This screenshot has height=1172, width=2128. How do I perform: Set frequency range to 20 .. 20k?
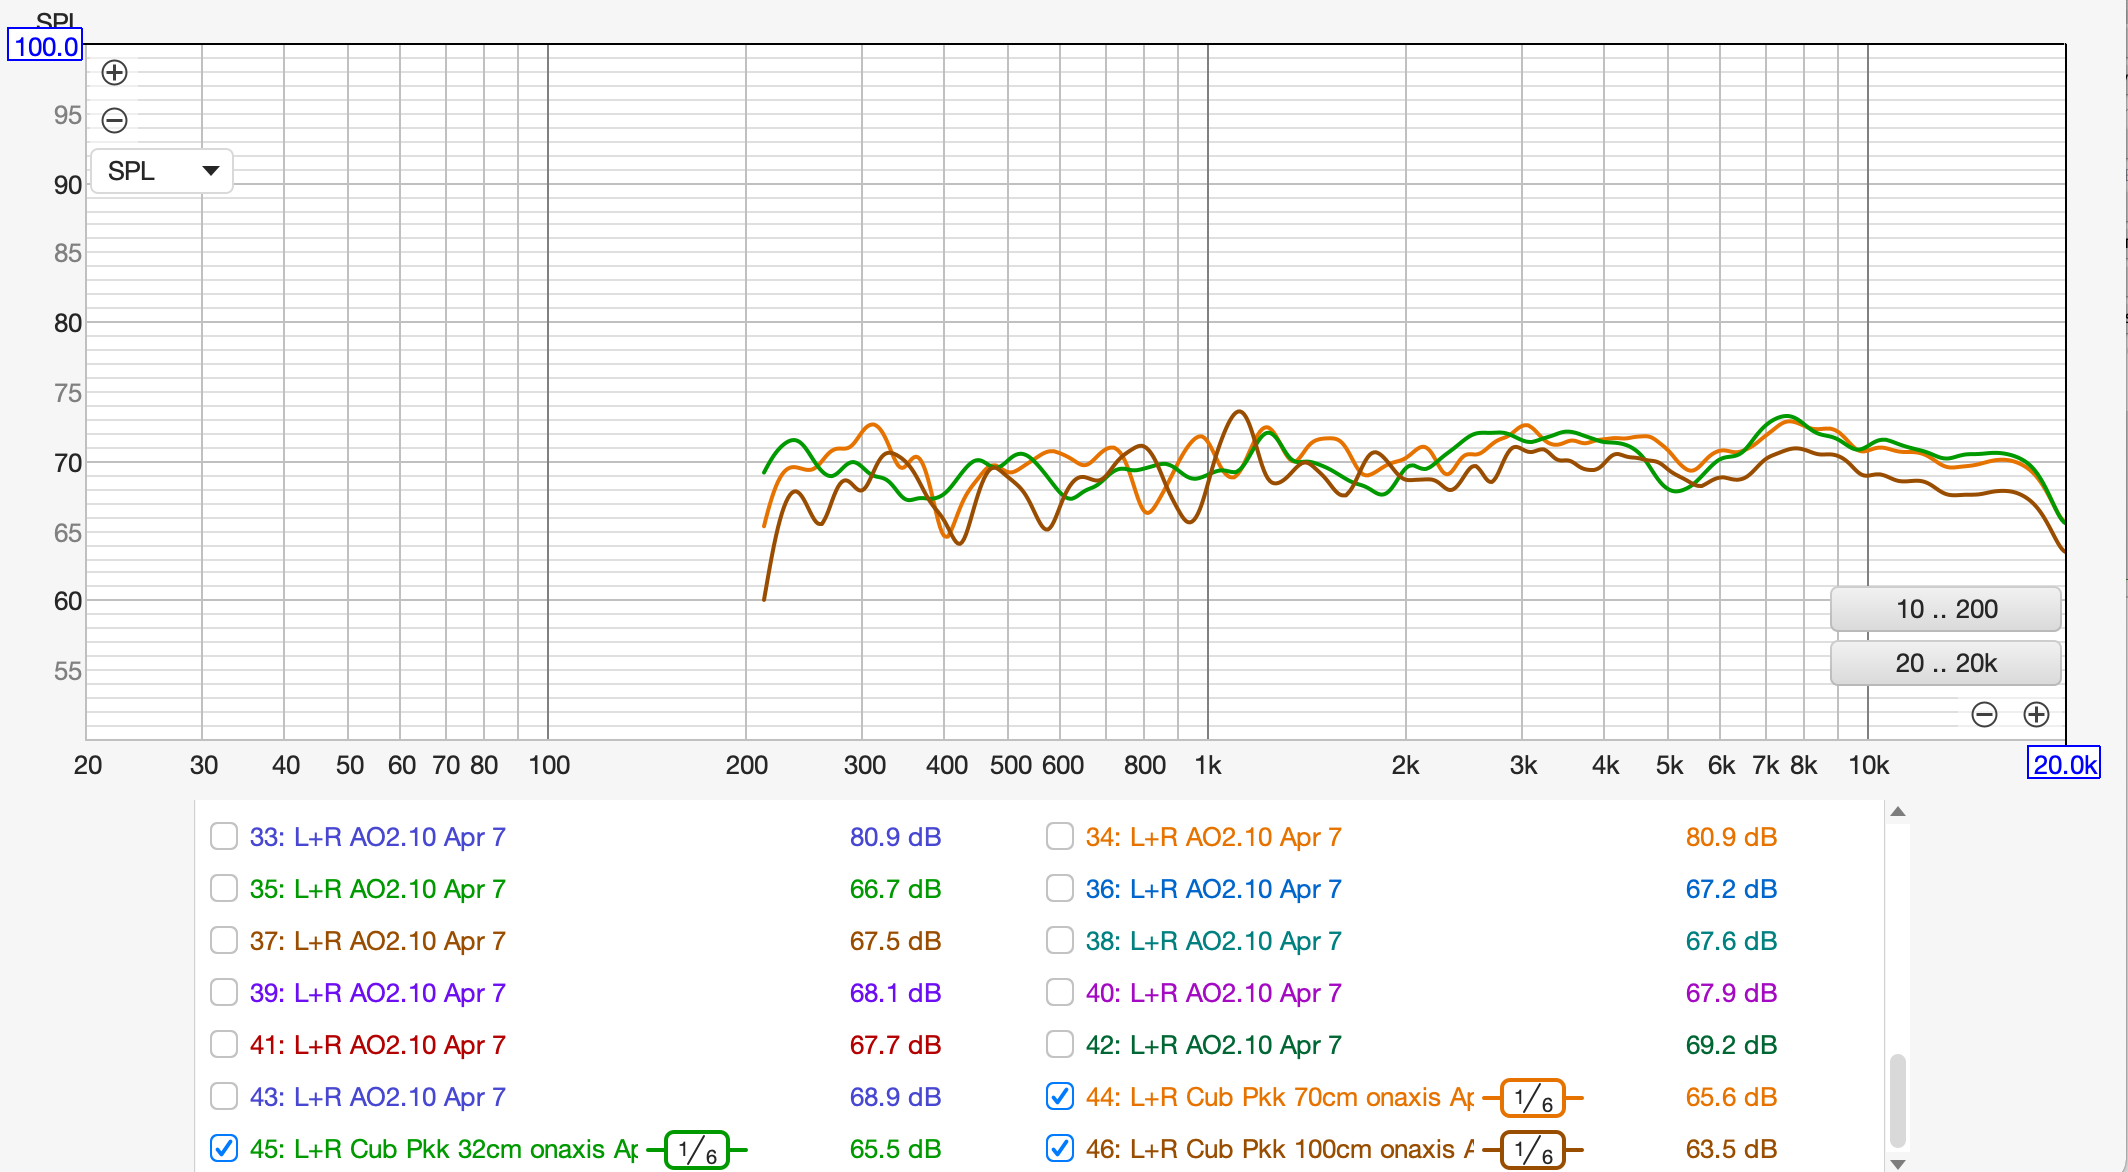pos(1945,663)
